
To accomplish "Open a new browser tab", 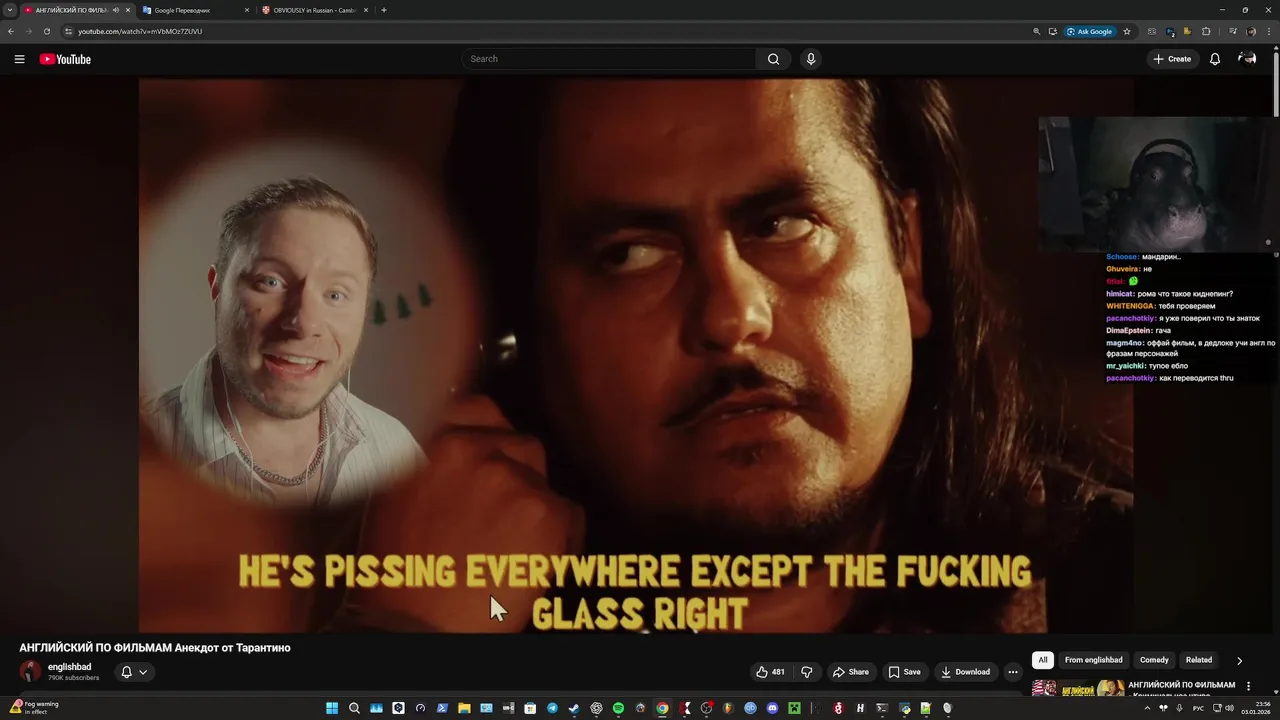I will click(384, 10).
